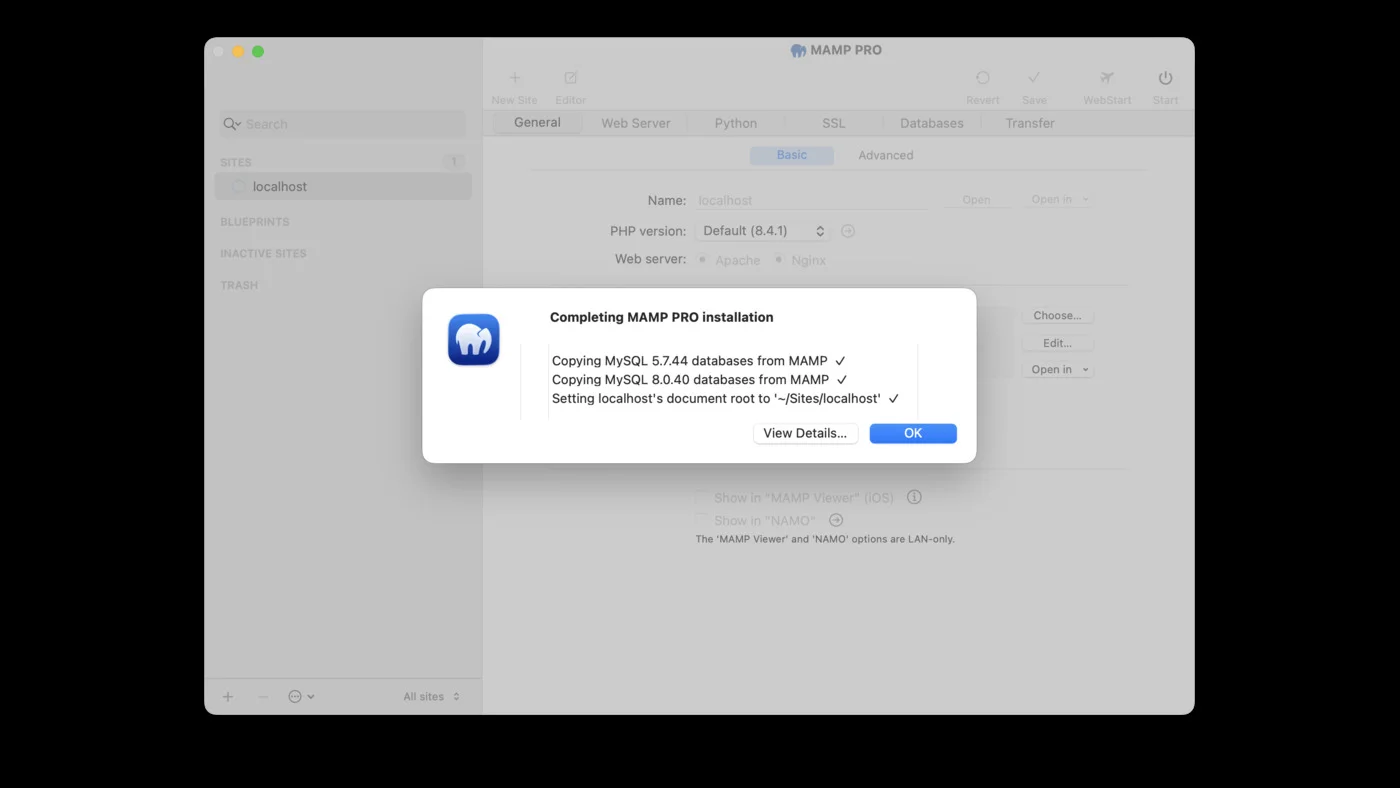Click the Choose... button
Viewport: 1400px width, 788px height.
point(1058,316)
